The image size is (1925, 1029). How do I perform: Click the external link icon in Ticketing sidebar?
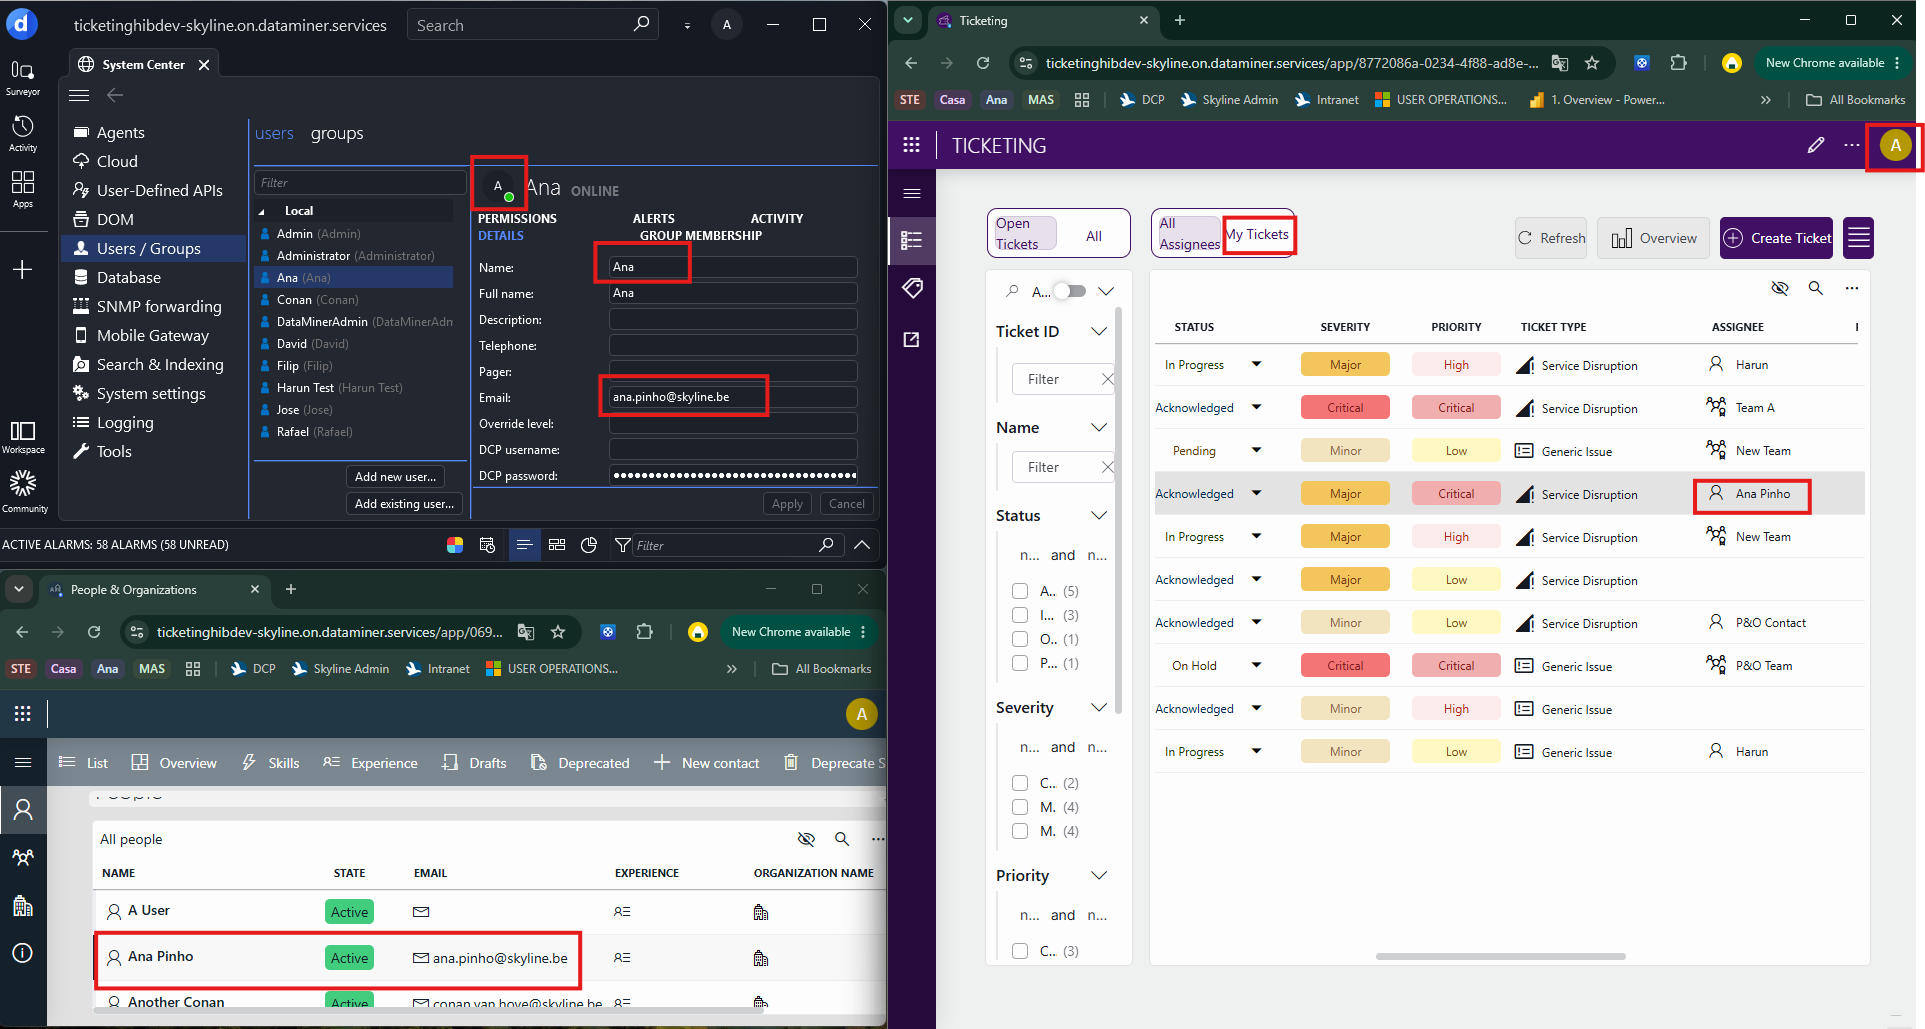[912, 340]
